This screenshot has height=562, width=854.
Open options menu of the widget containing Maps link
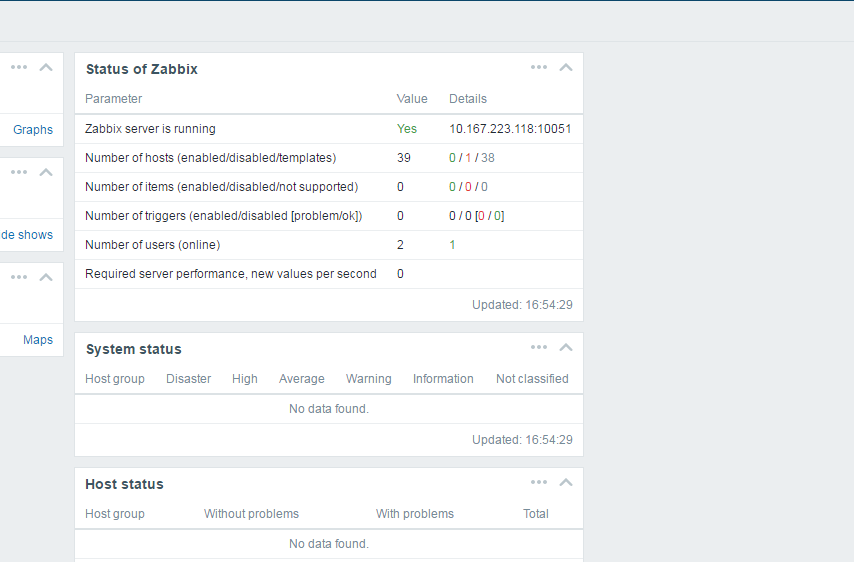pos(19,278)
